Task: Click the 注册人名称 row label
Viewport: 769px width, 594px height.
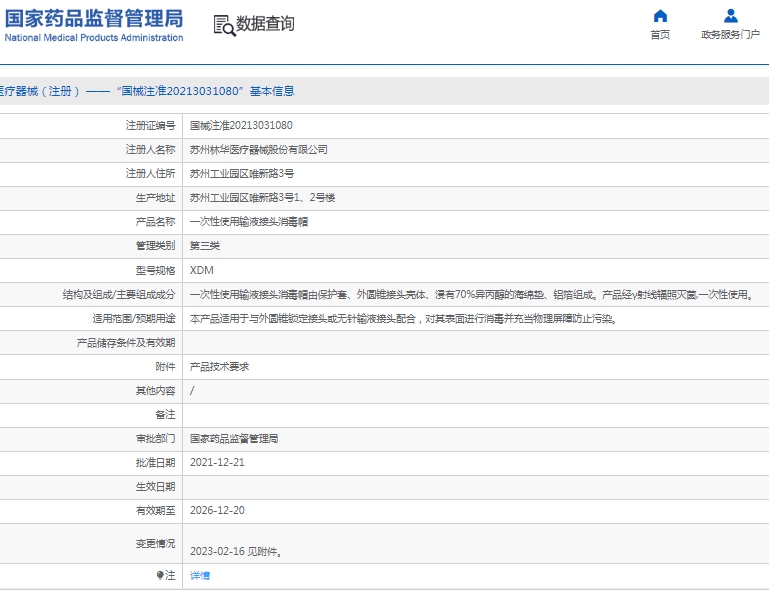Action: 151,150
